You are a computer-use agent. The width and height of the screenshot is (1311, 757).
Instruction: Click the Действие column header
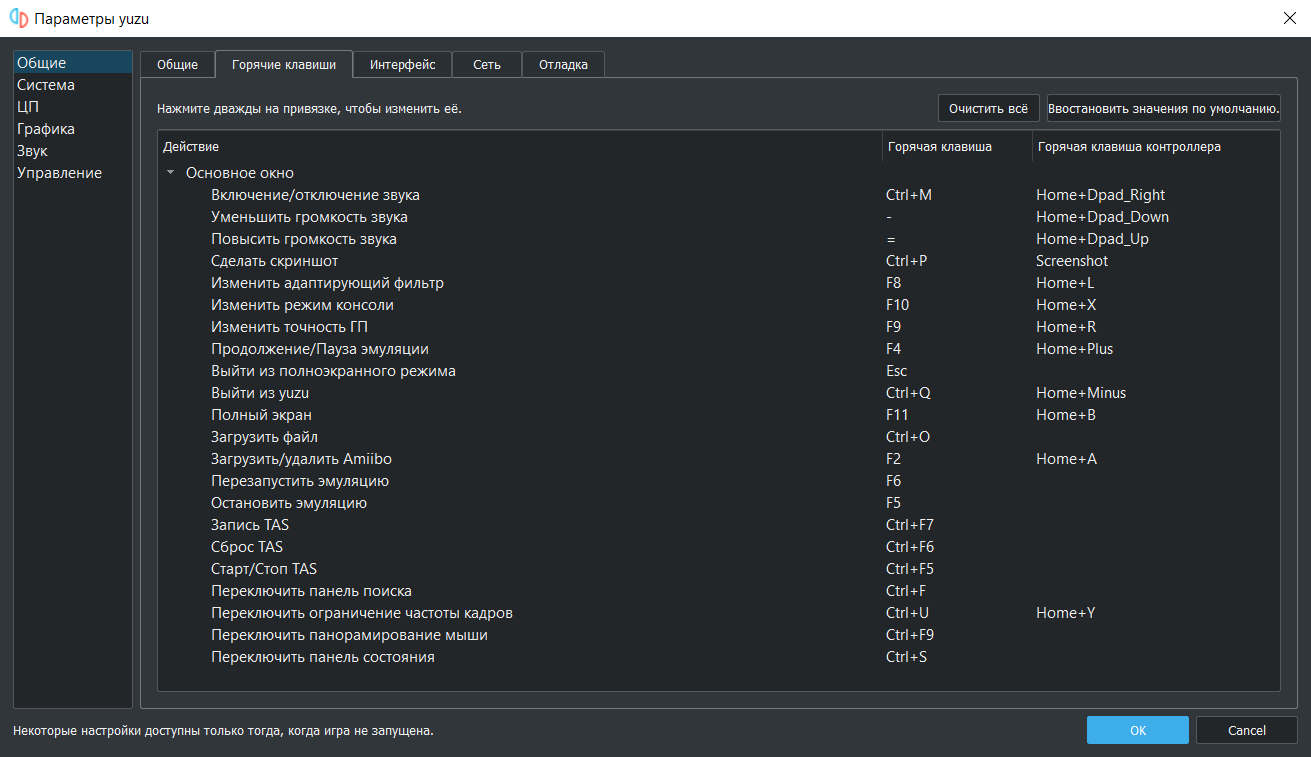tap(520, 147)
